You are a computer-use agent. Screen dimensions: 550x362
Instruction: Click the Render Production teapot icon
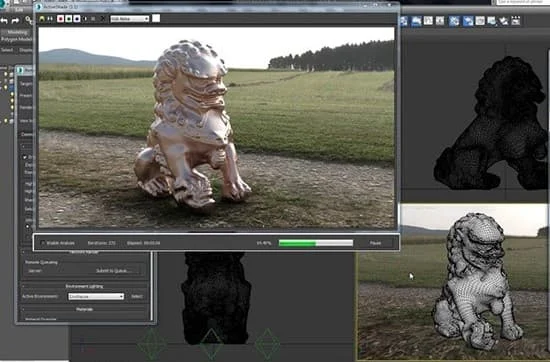tap(504, 21)
